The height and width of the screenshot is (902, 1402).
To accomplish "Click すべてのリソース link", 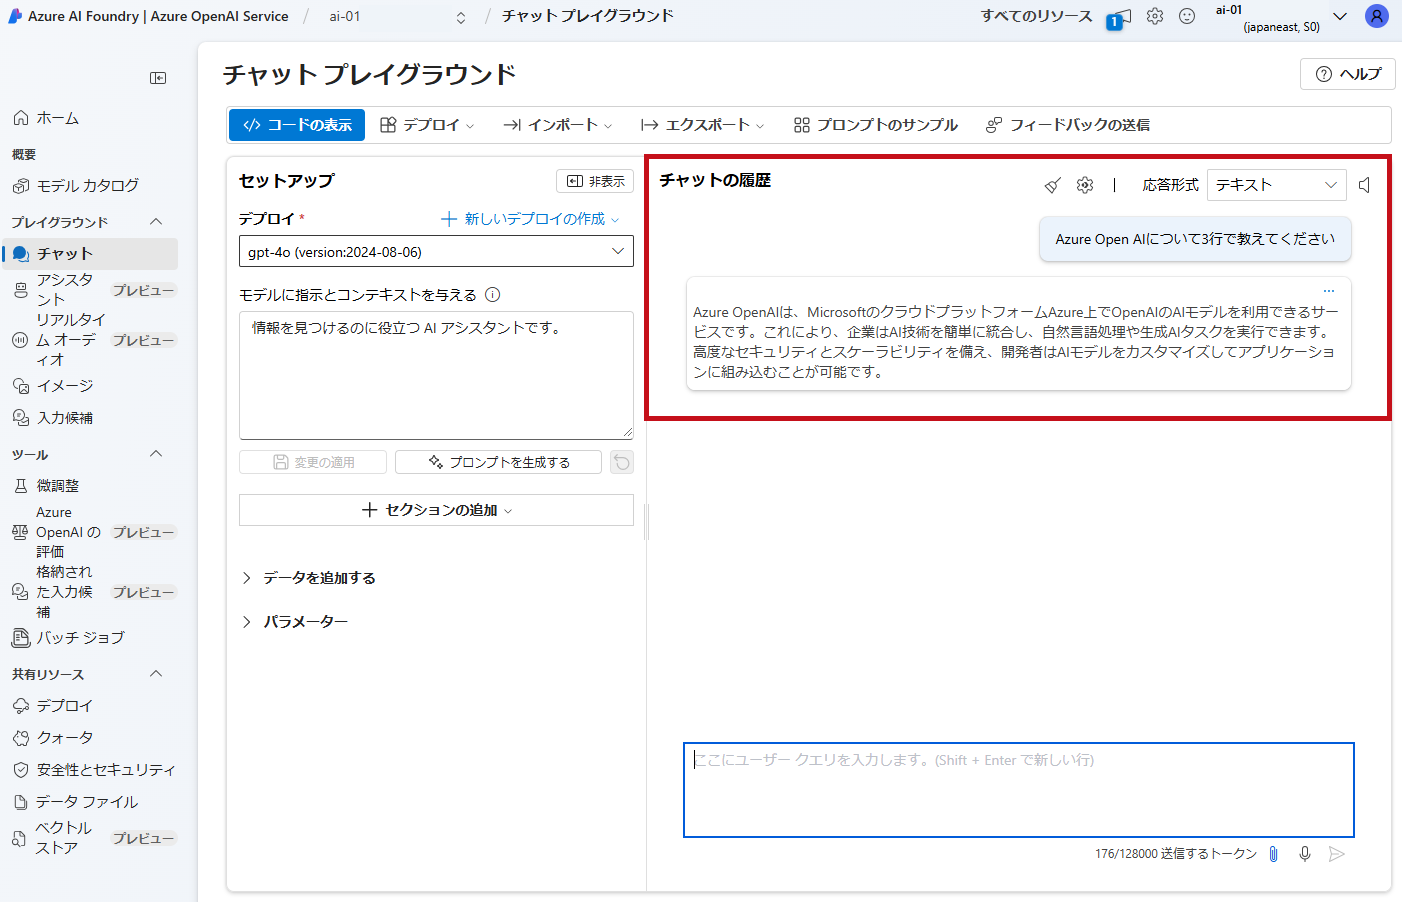I will 1036,16.
